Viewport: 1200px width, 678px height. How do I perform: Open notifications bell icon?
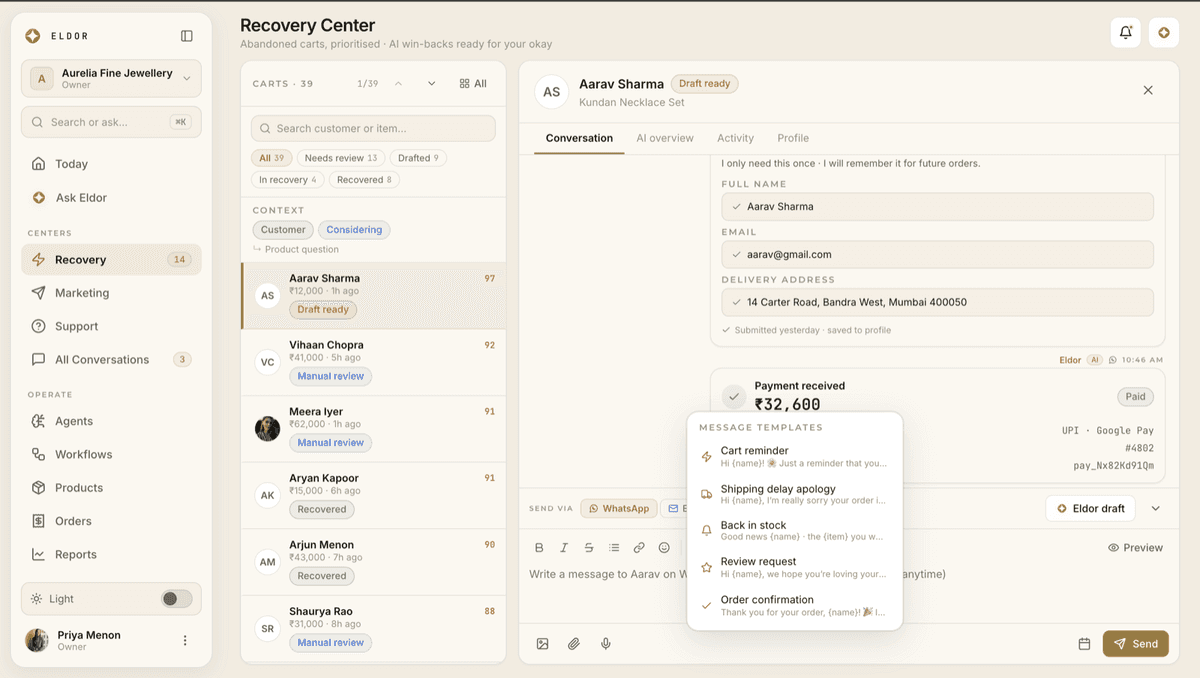coord(1126,33)
